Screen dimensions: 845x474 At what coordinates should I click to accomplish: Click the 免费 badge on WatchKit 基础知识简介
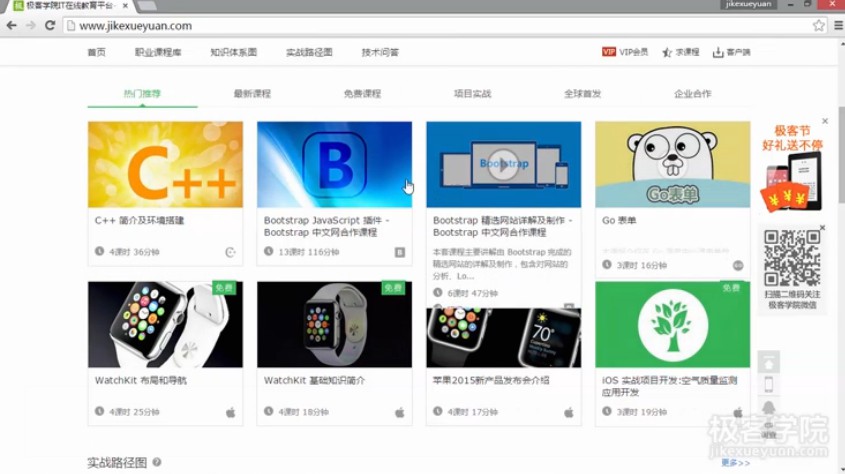(x=393, y=288)
